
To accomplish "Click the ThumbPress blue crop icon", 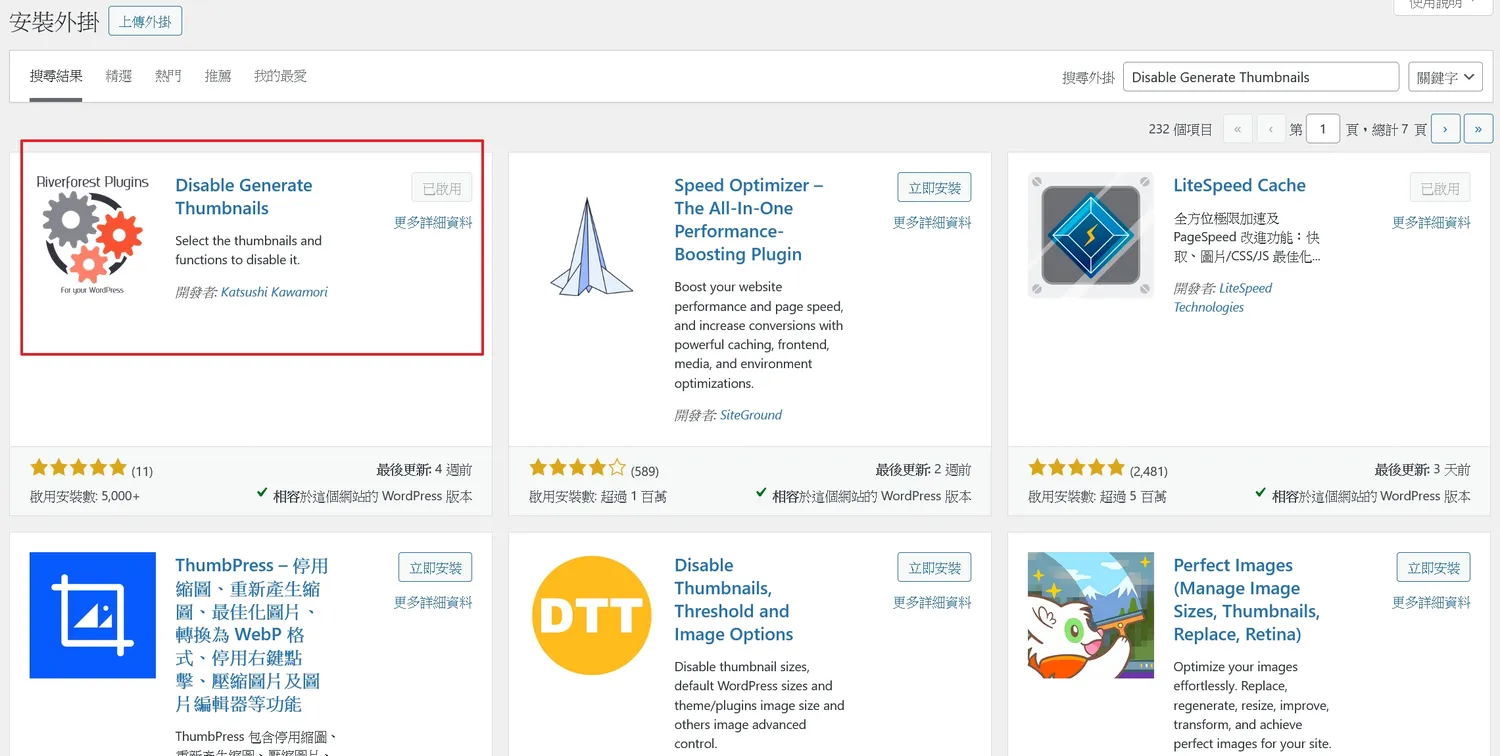I will pos(92,615).
